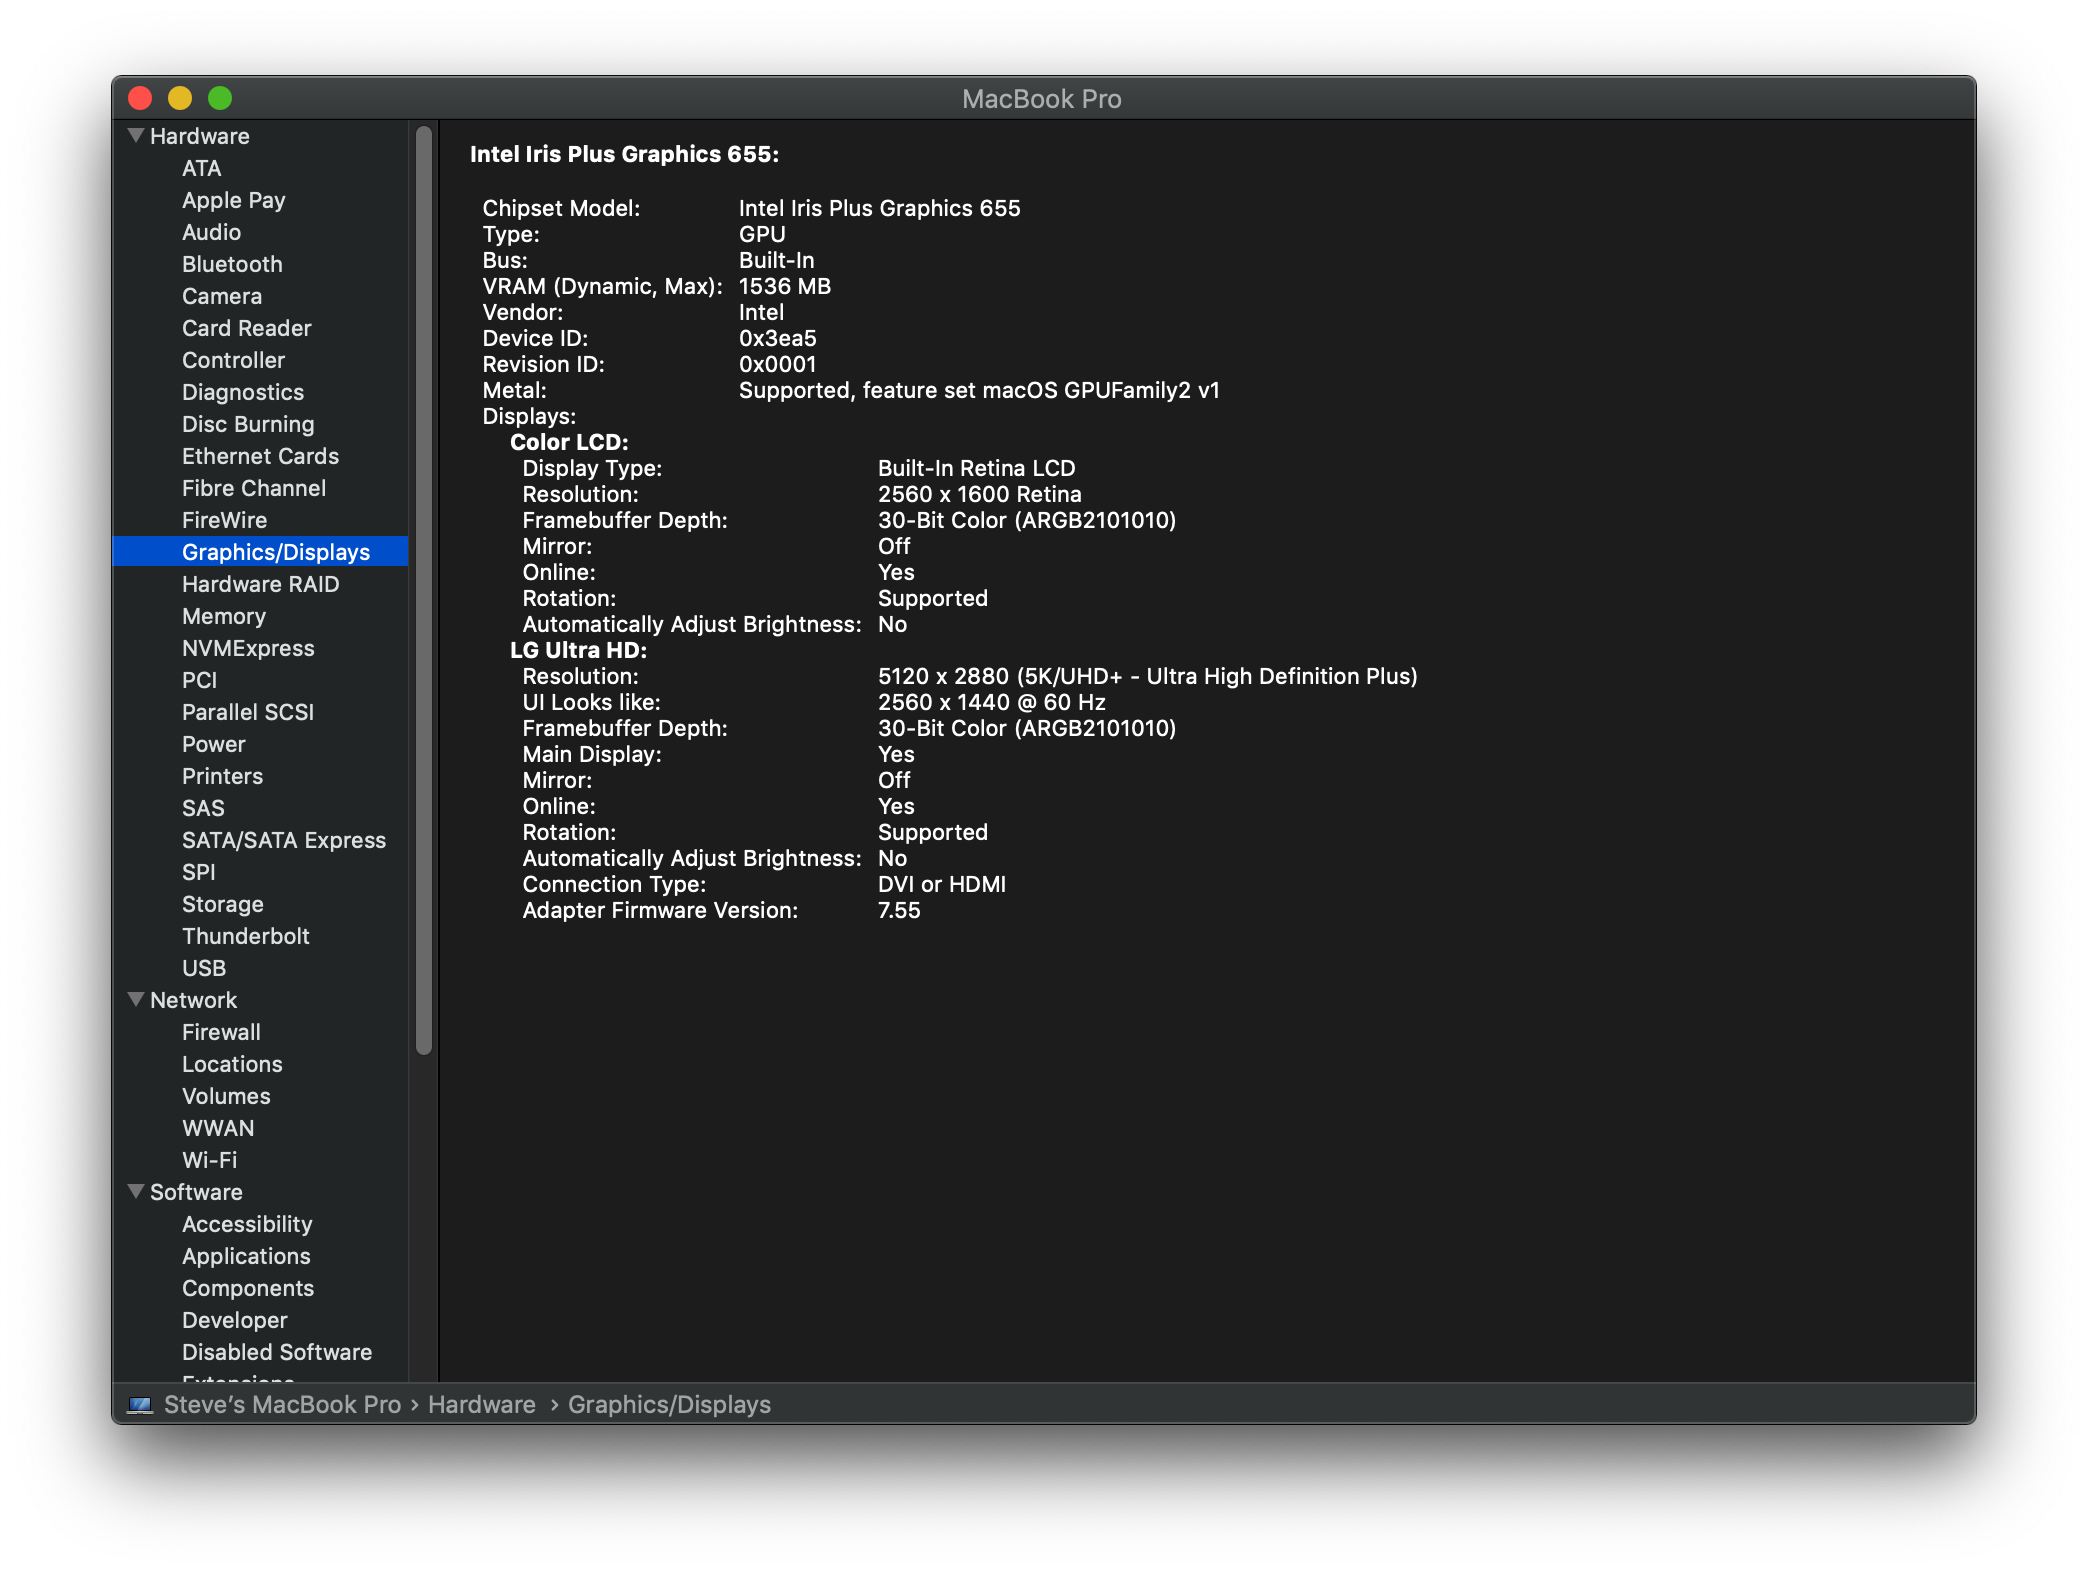Open the PCI entry
The height and width of the screenshot is (1572, 2088).
pyautogui.click(x=199, y=680)
